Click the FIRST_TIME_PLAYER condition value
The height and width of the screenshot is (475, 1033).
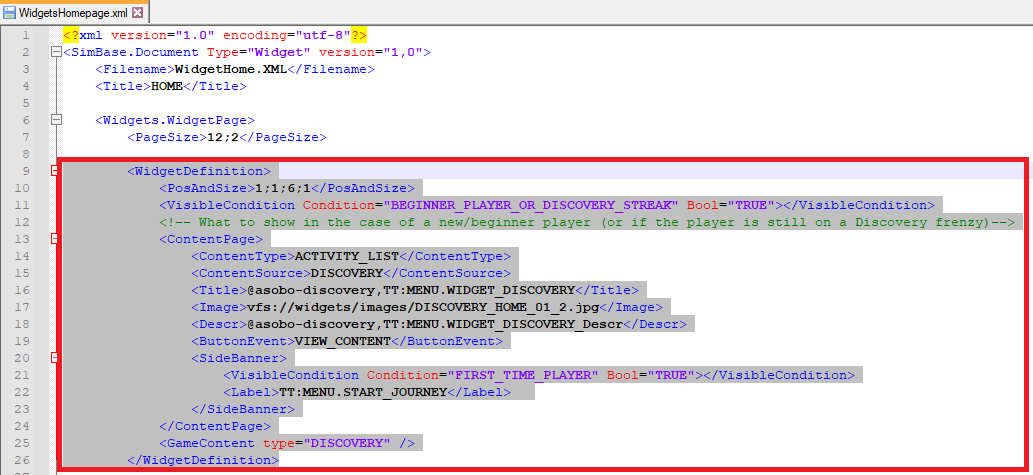523,375
